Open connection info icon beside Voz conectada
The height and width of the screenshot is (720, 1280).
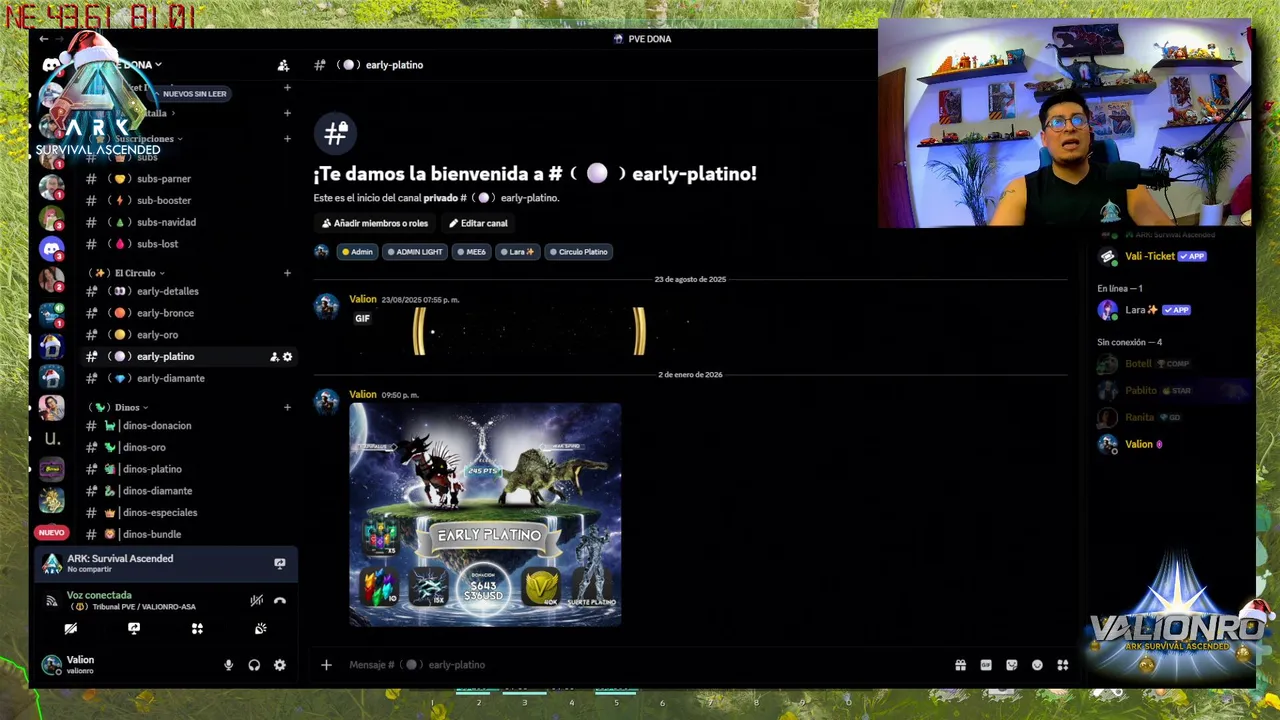52,601
